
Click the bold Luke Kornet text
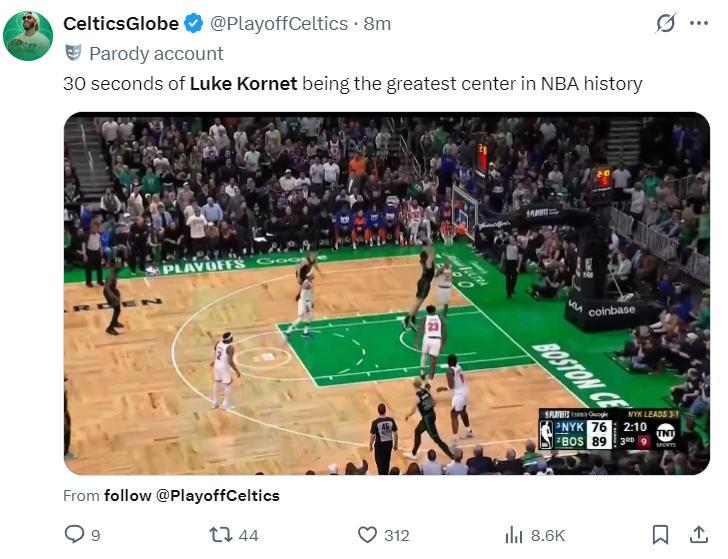point(243,83)
